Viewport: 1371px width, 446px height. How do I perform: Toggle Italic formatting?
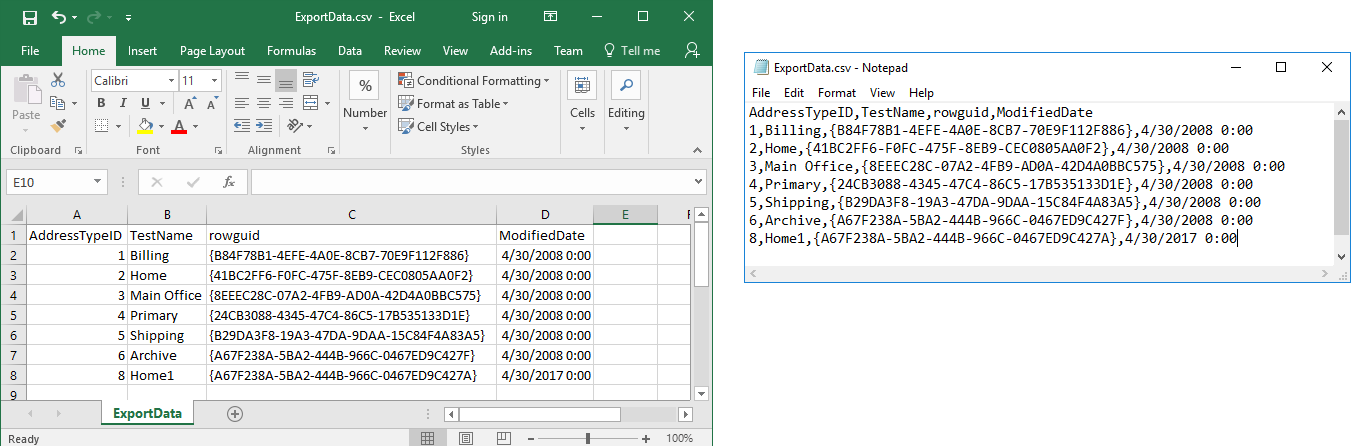click(x=122, y=103)
